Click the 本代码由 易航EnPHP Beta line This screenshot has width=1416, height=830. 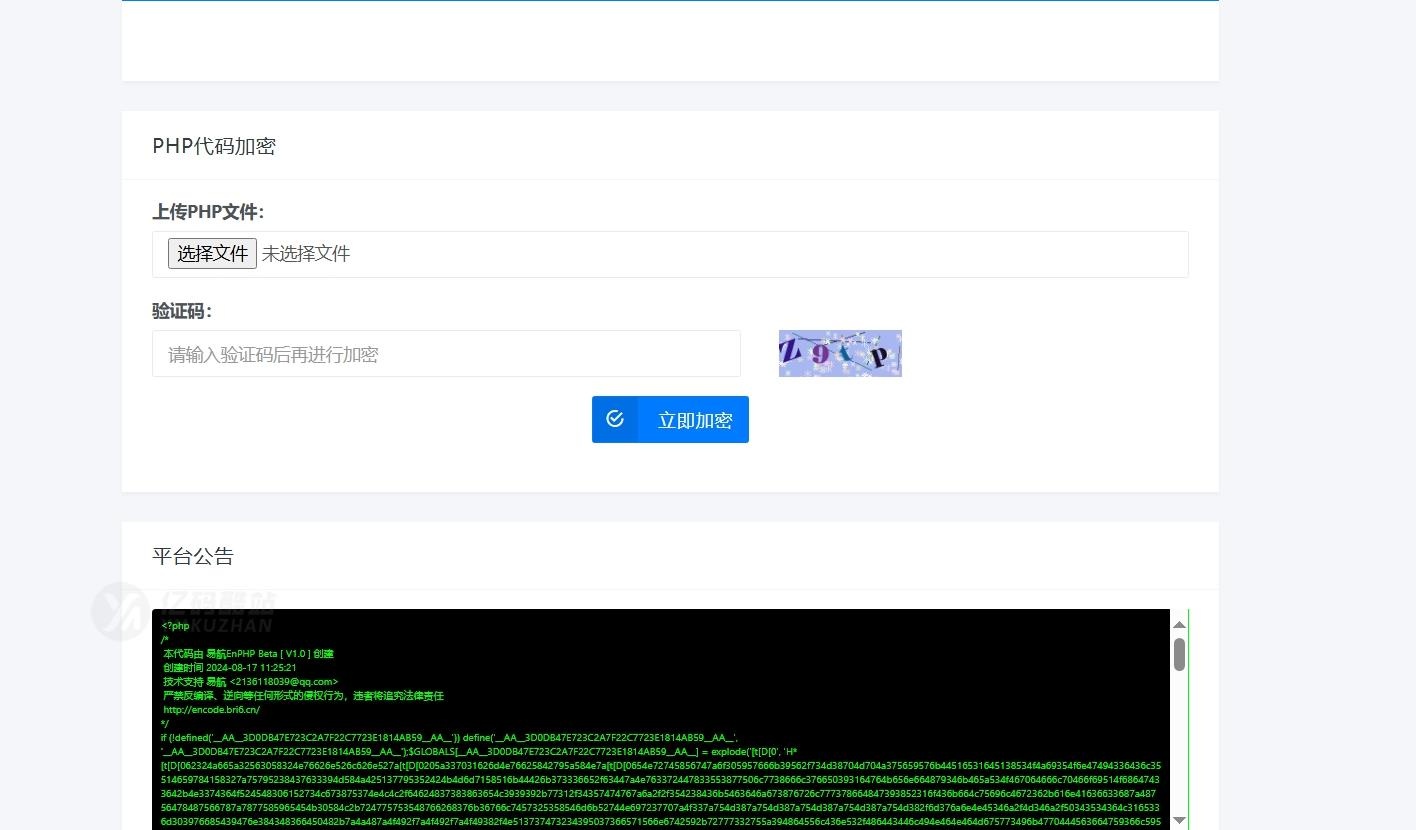coord(248,653)
